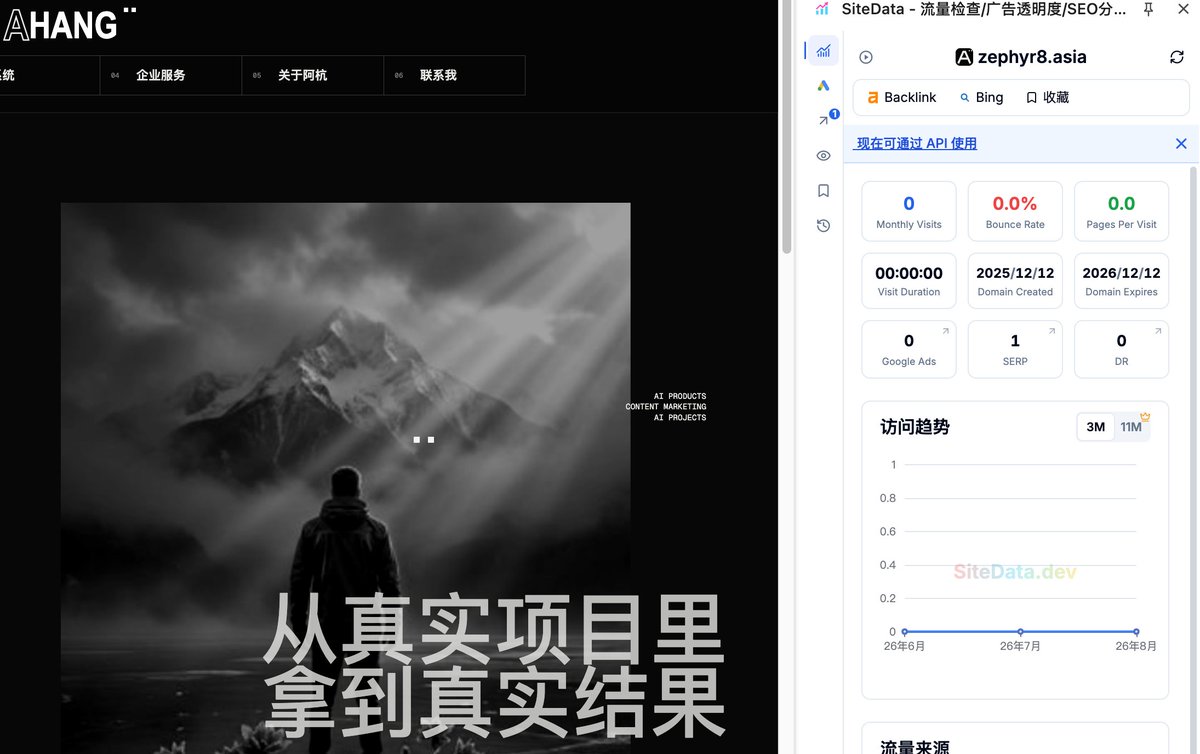Open the Google Ads stat card
This screenshot has width=1200, height=754.
pyautogui.click(x=909, y=350)
